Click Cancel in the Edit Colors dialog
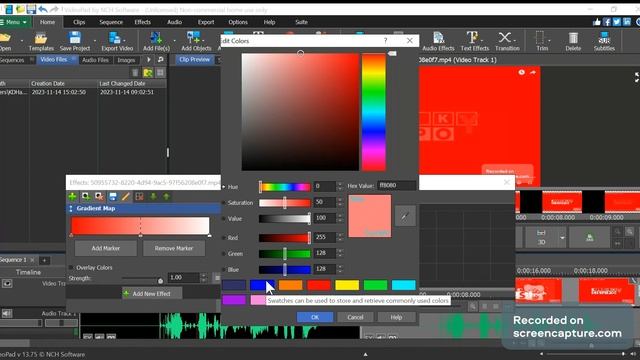Image resolution: width=640 pixels, height=360 pixels. (355, 317)
